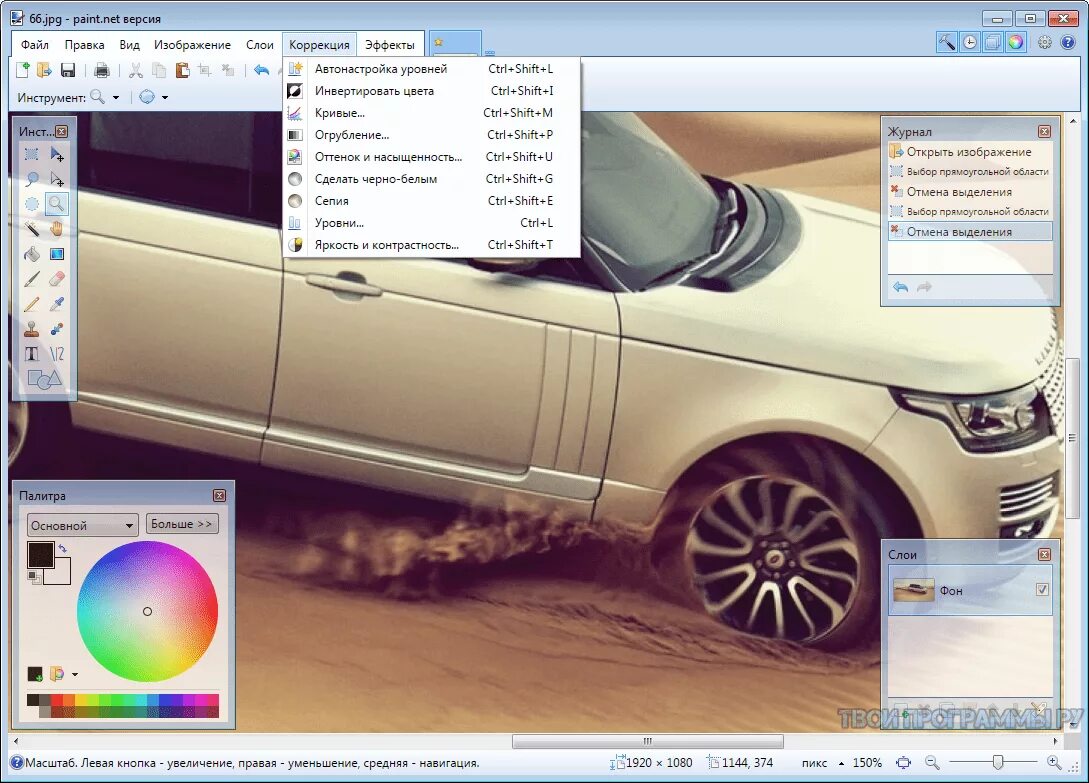The width and height of the screenshot is (1089, 783).
Task: Select the Ellipse Select tool
Action: tap(31, 204)
